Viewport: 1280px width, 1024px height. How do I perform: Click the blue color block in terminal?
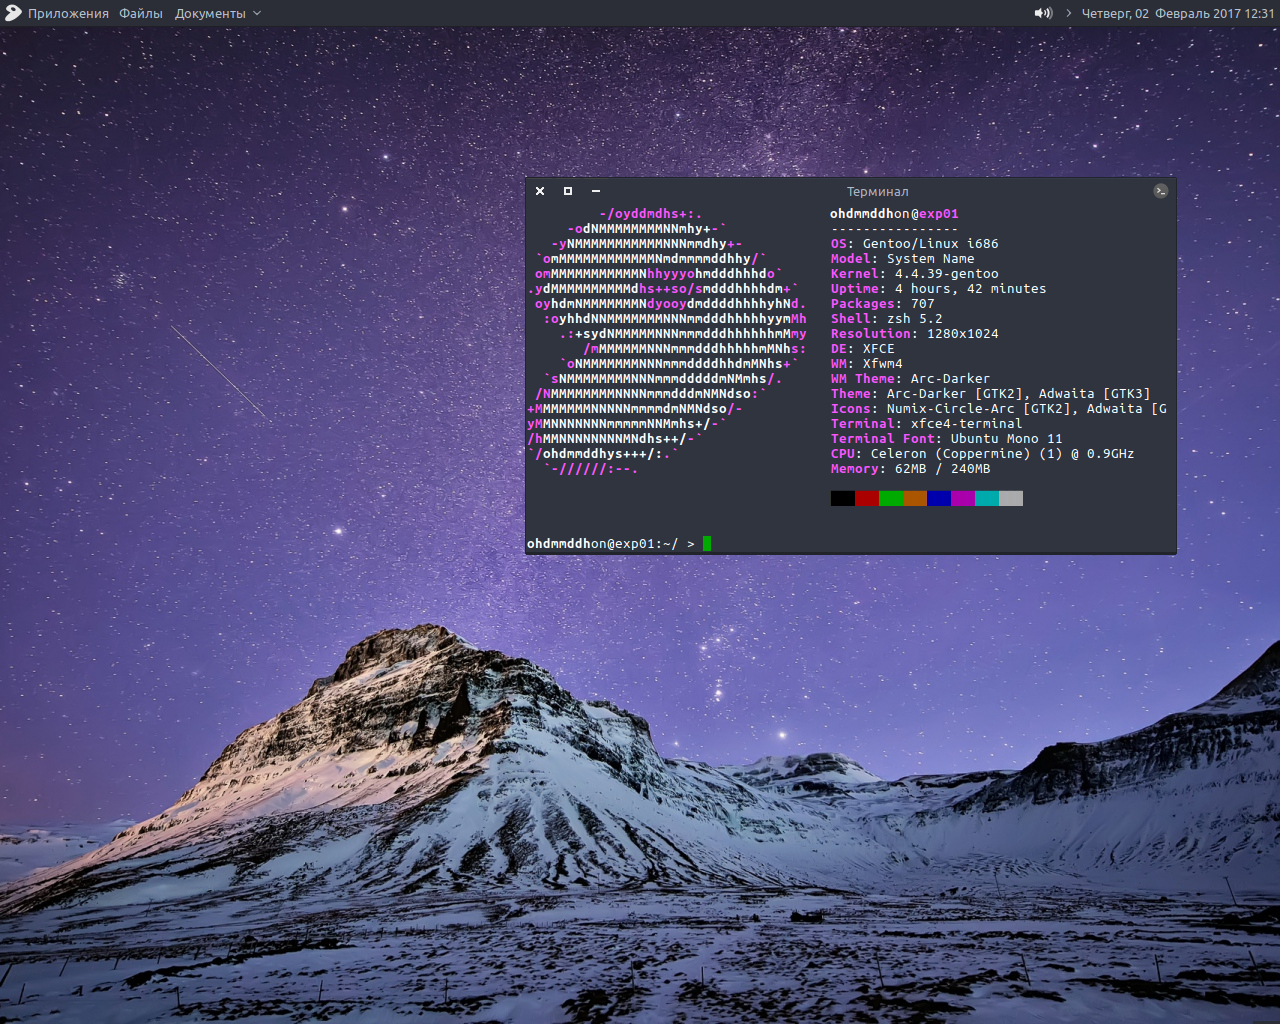[939, 498]
